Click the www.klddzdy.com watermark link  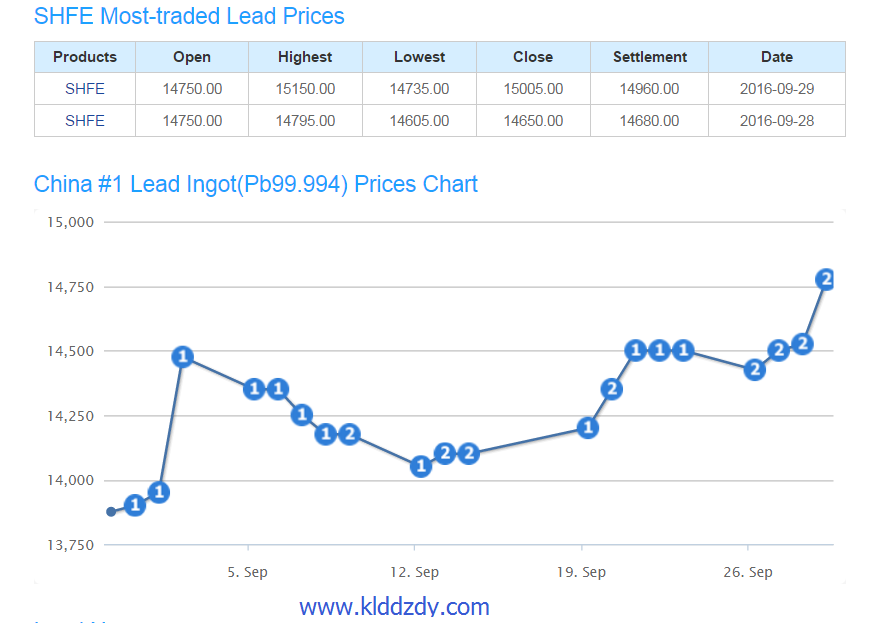[394, 606]
